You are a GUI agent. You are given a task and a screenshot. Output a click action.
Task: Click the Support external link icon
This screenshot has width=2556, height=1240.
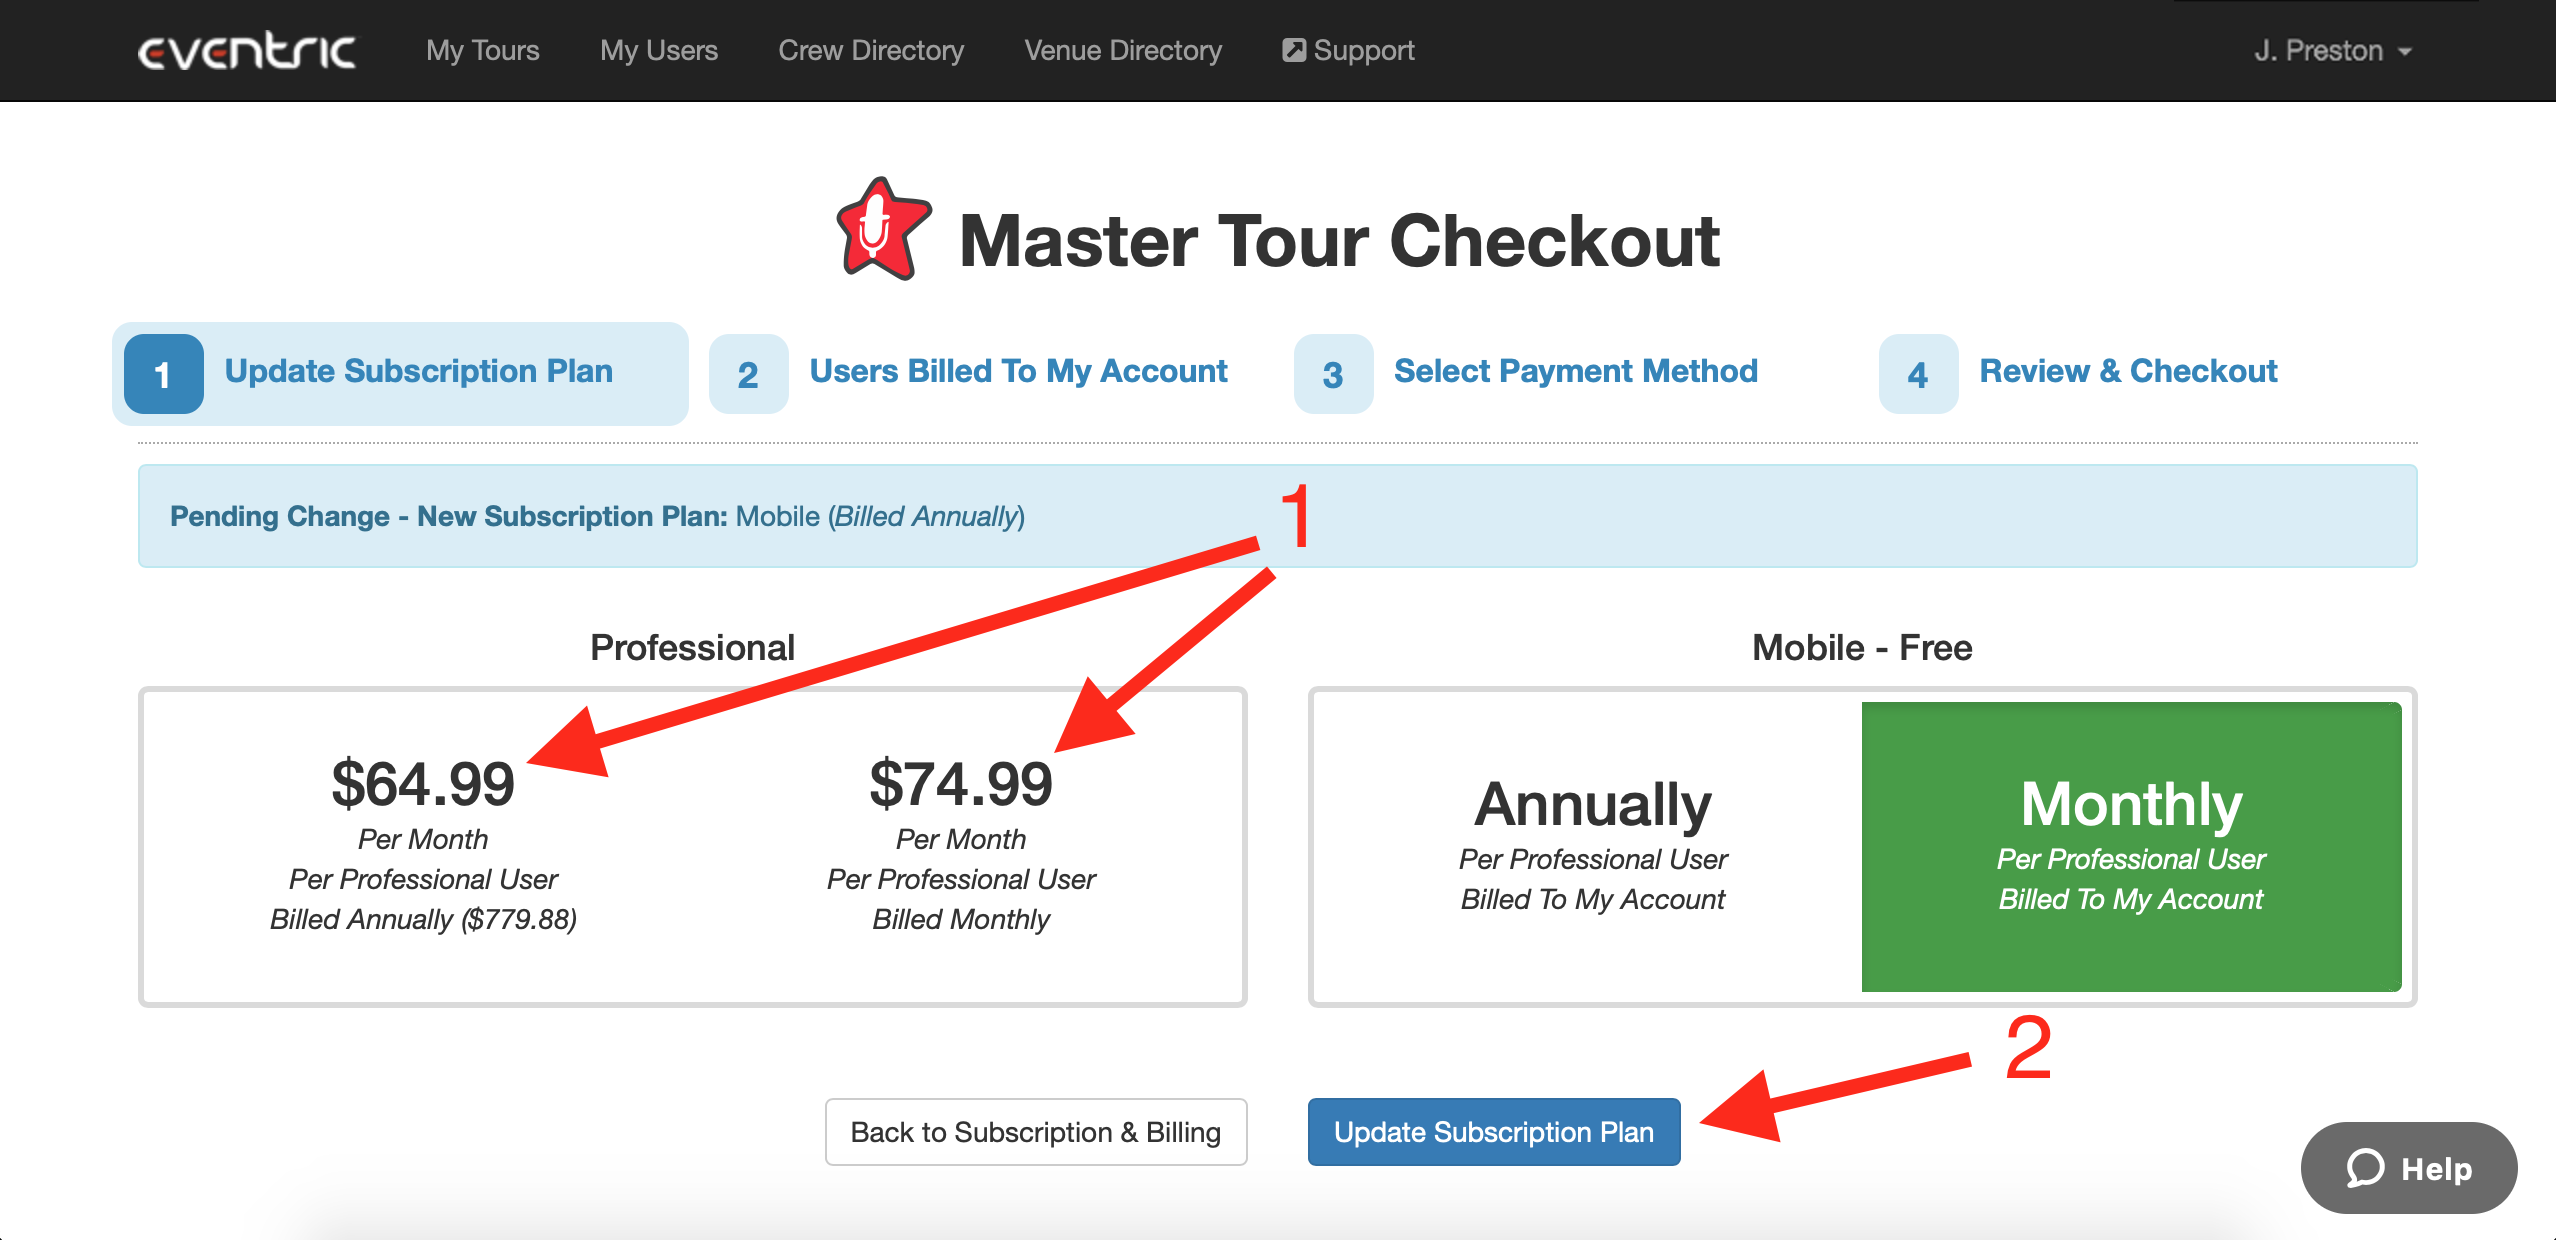point(1294,50)
